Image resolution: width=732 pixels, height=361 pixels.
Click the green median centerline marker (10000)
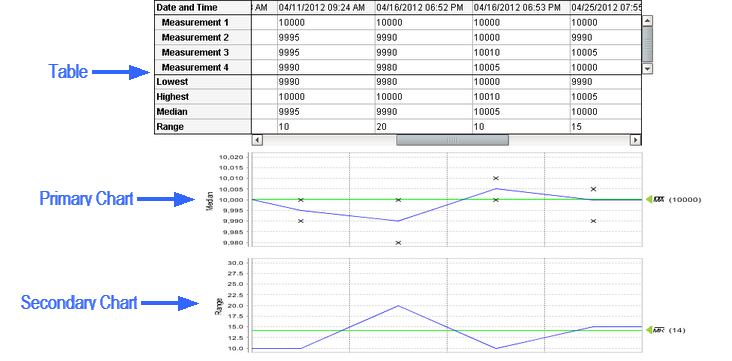(649, 199)
